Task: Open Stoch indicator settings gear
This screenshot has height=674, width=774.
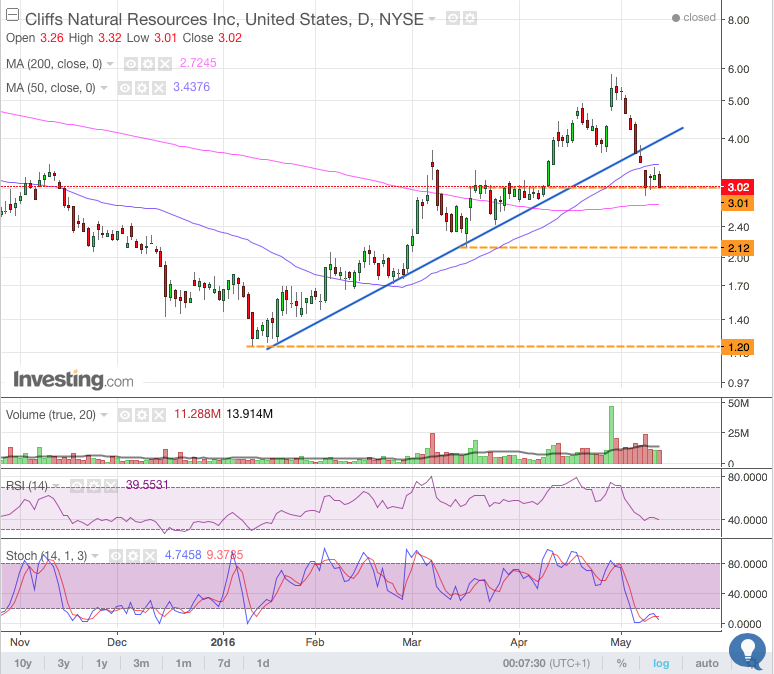Action: coord(133,556)
